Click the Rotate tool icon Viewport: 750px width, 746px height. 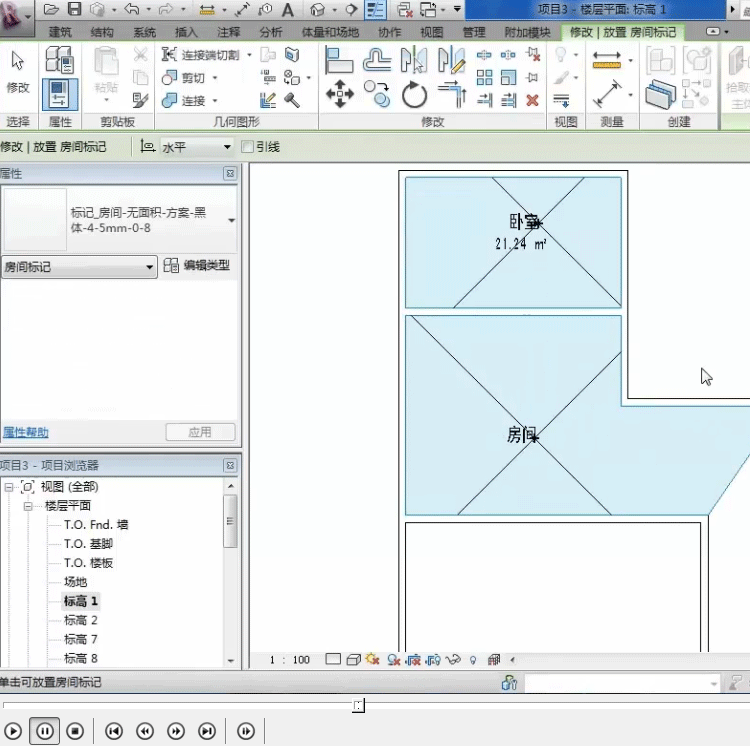[414, 96]
